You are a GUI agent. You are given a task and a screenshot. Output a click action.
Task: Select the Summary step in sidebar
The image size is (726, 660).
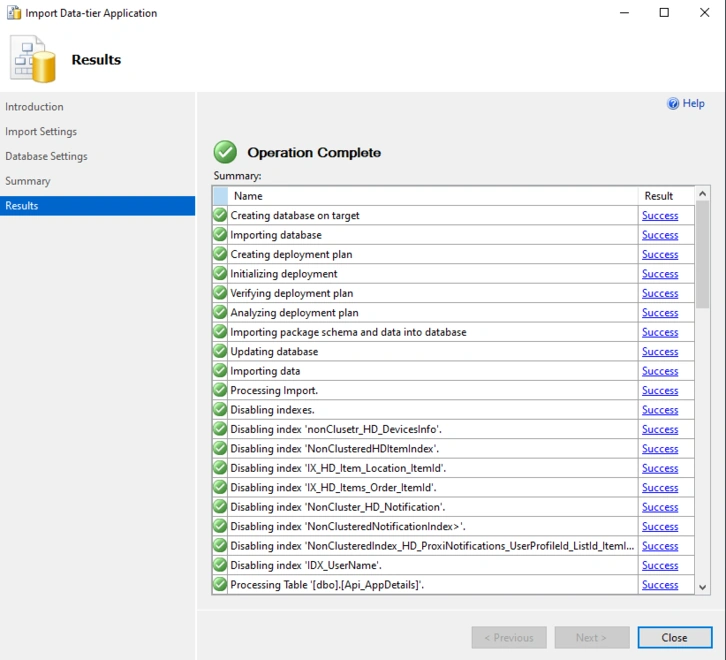click(x=28, y=181)
